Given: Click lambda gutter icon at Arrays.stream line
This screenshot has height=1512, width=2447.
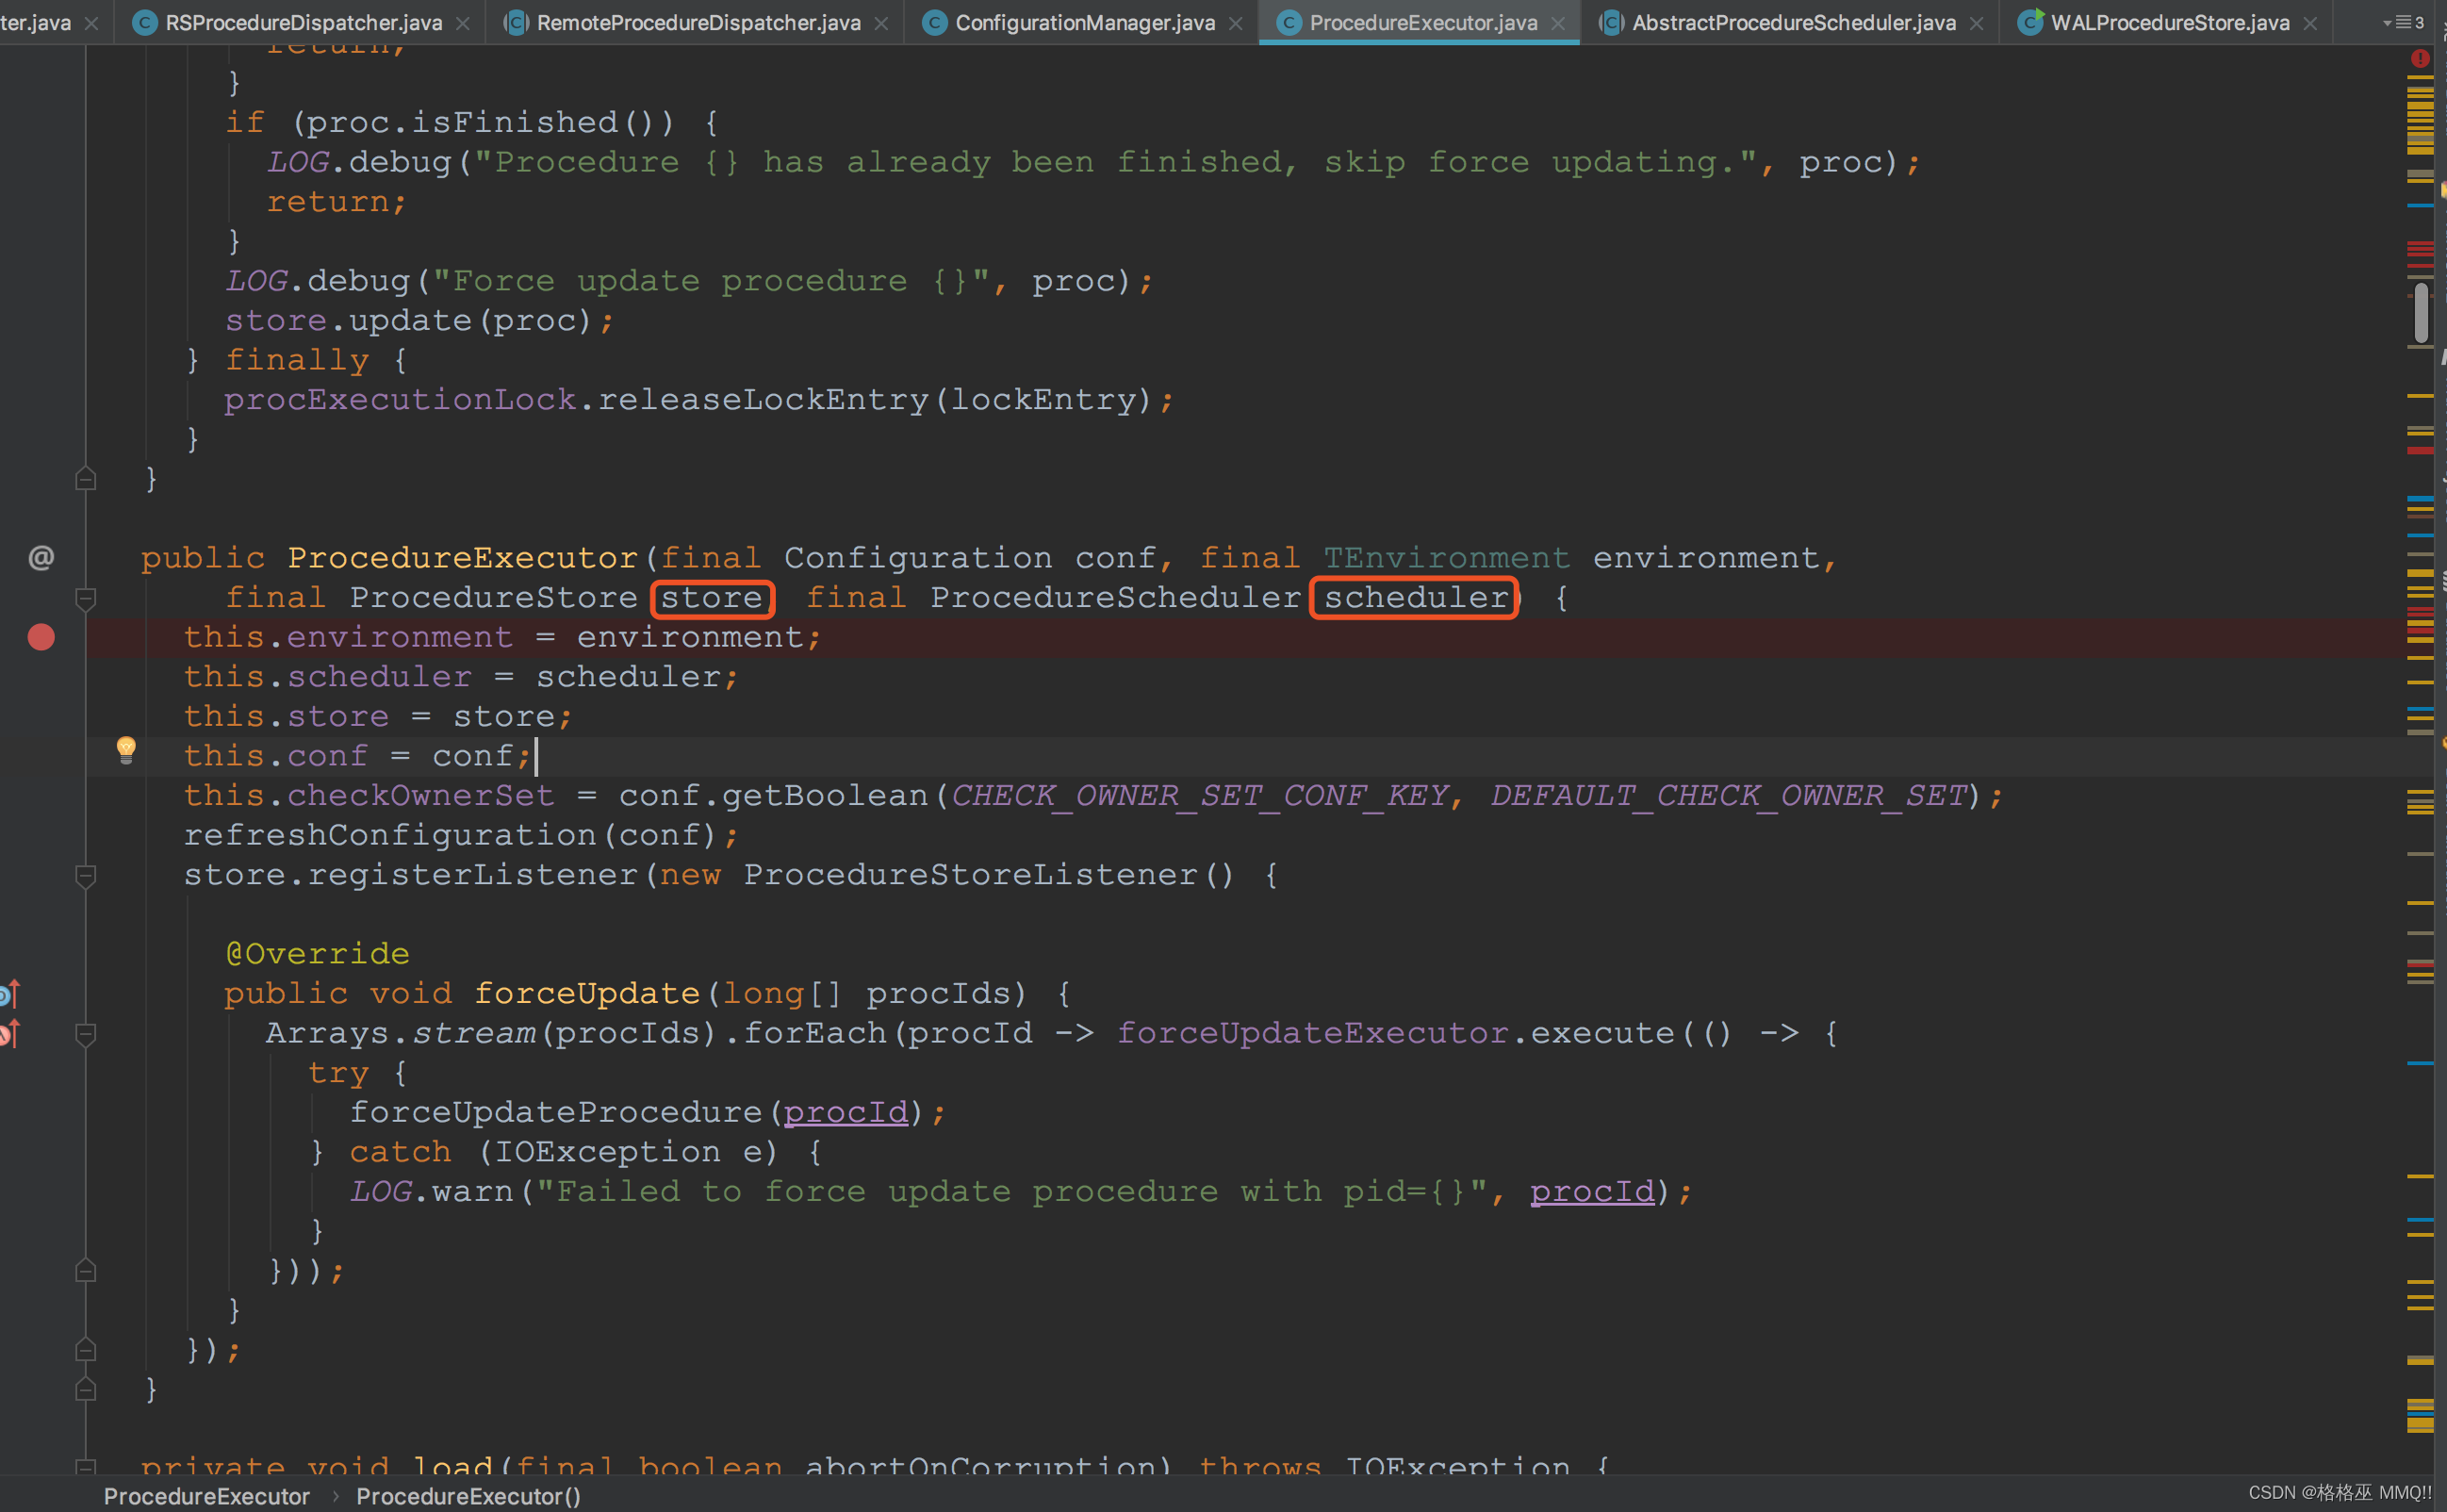Looking at the screenshot, I should click(10, 1033).
